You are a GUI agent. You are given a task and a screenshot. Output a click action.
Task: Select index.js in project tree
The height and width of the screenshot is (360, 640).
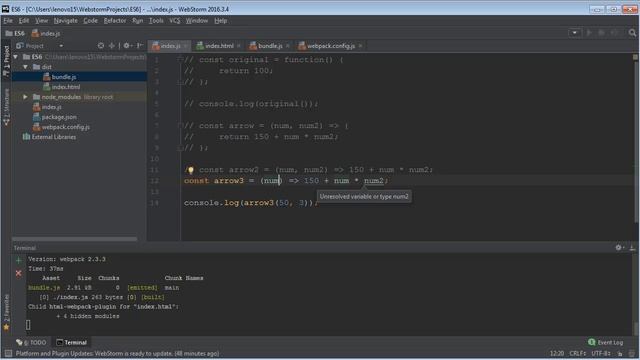(47, 107)
